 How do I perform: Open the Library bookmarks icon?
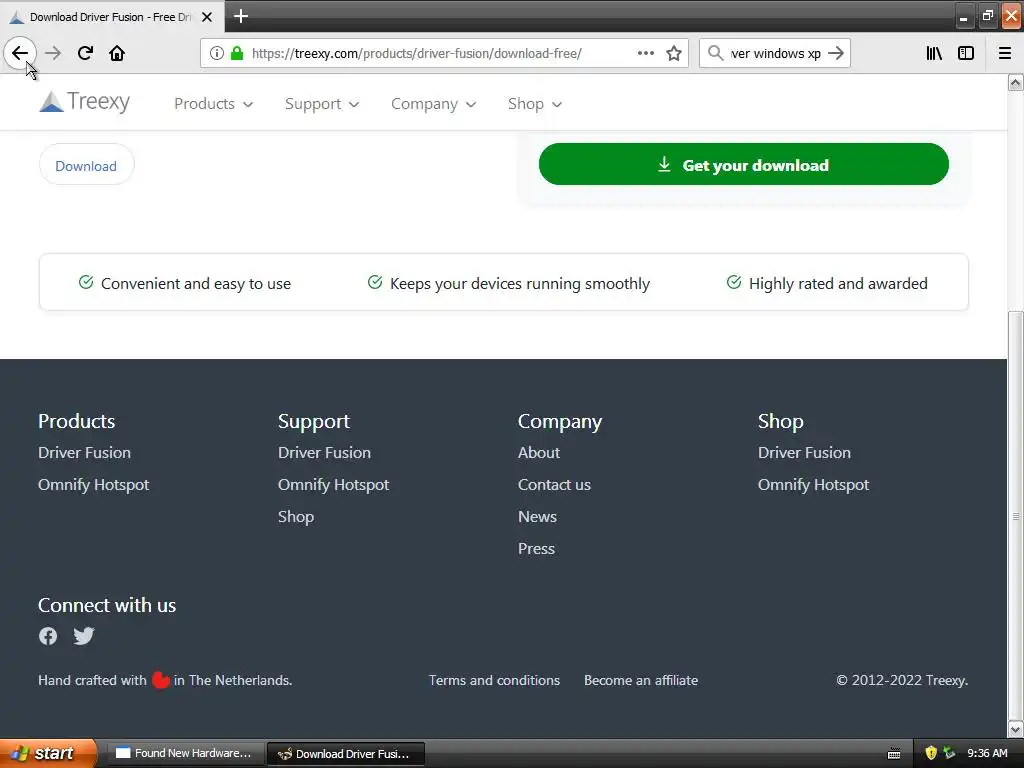tap(934, 53)
